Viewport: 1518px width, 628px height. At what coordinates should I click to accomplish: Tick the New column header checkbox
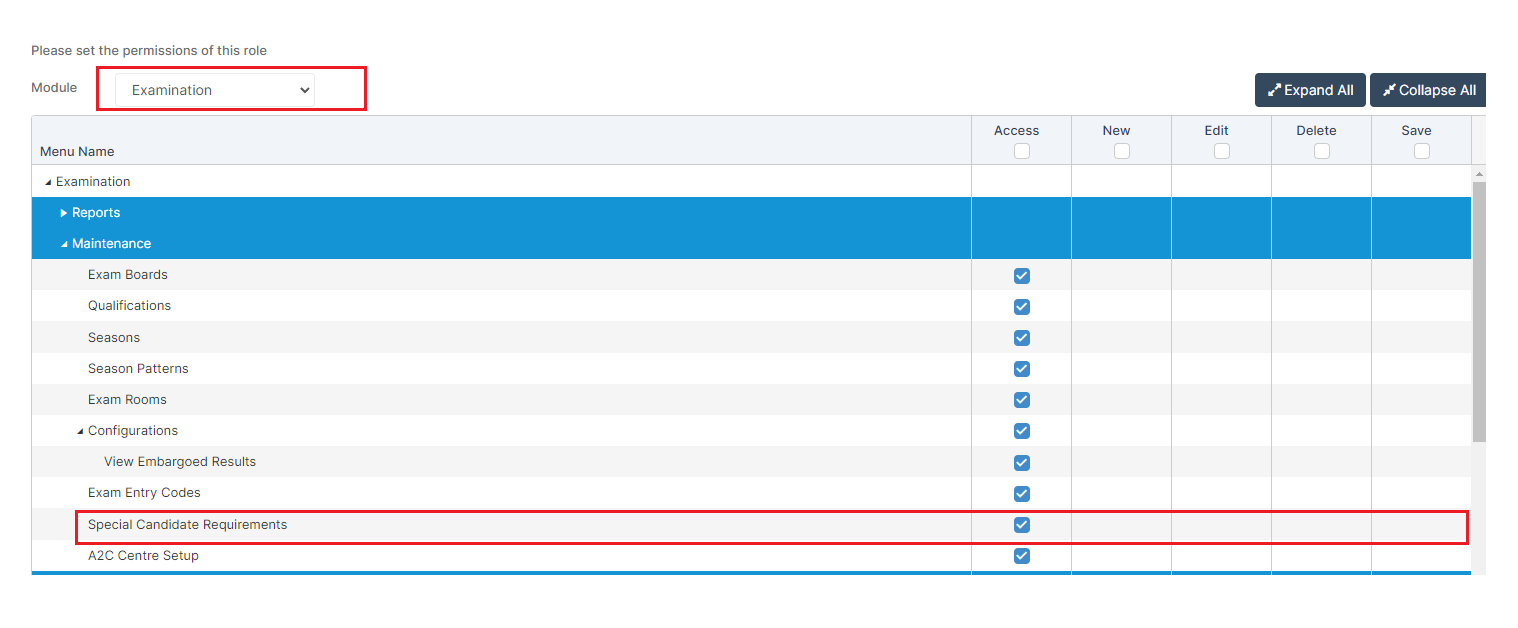(1122, 151)
